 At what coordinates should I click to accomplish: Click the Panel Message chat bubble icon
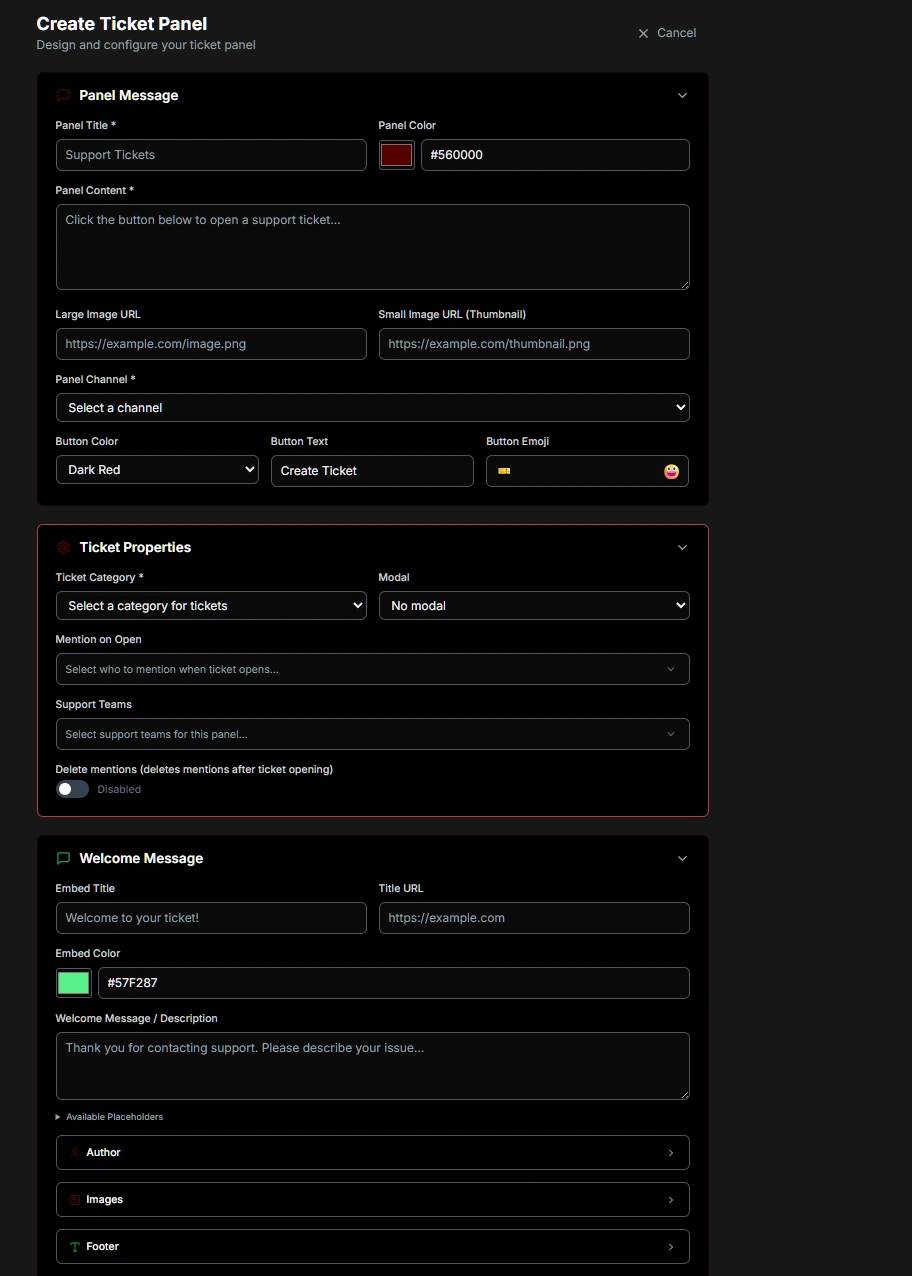63,95
